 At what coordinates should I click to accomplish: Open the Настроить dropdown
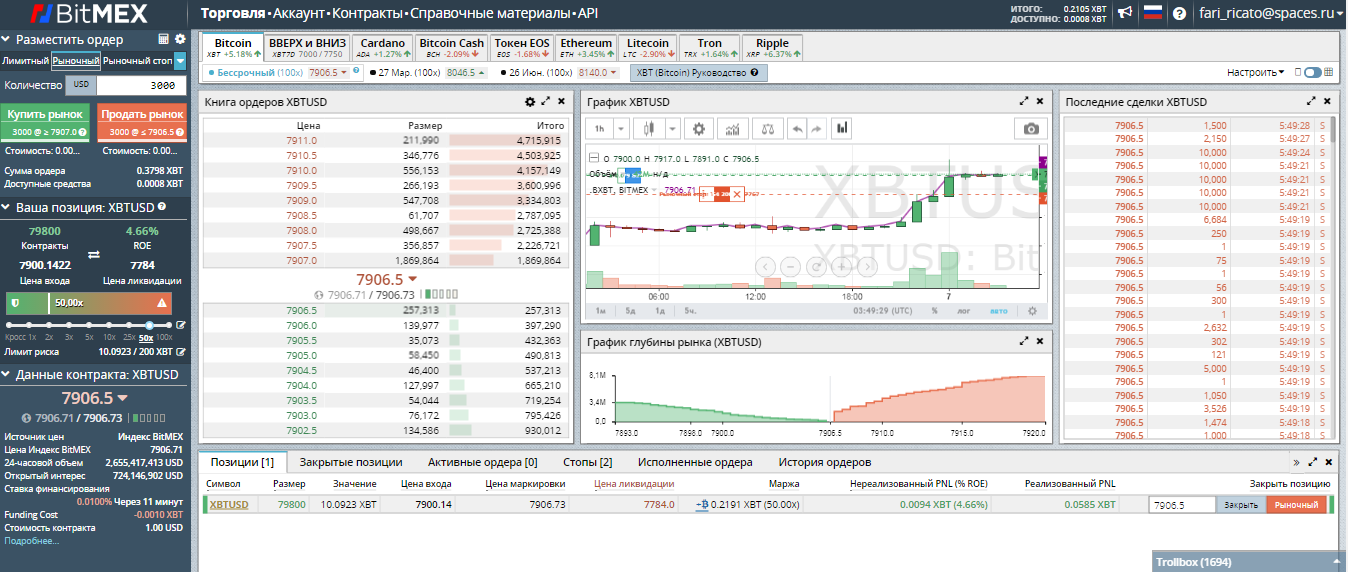click(x=1255, y=73)
